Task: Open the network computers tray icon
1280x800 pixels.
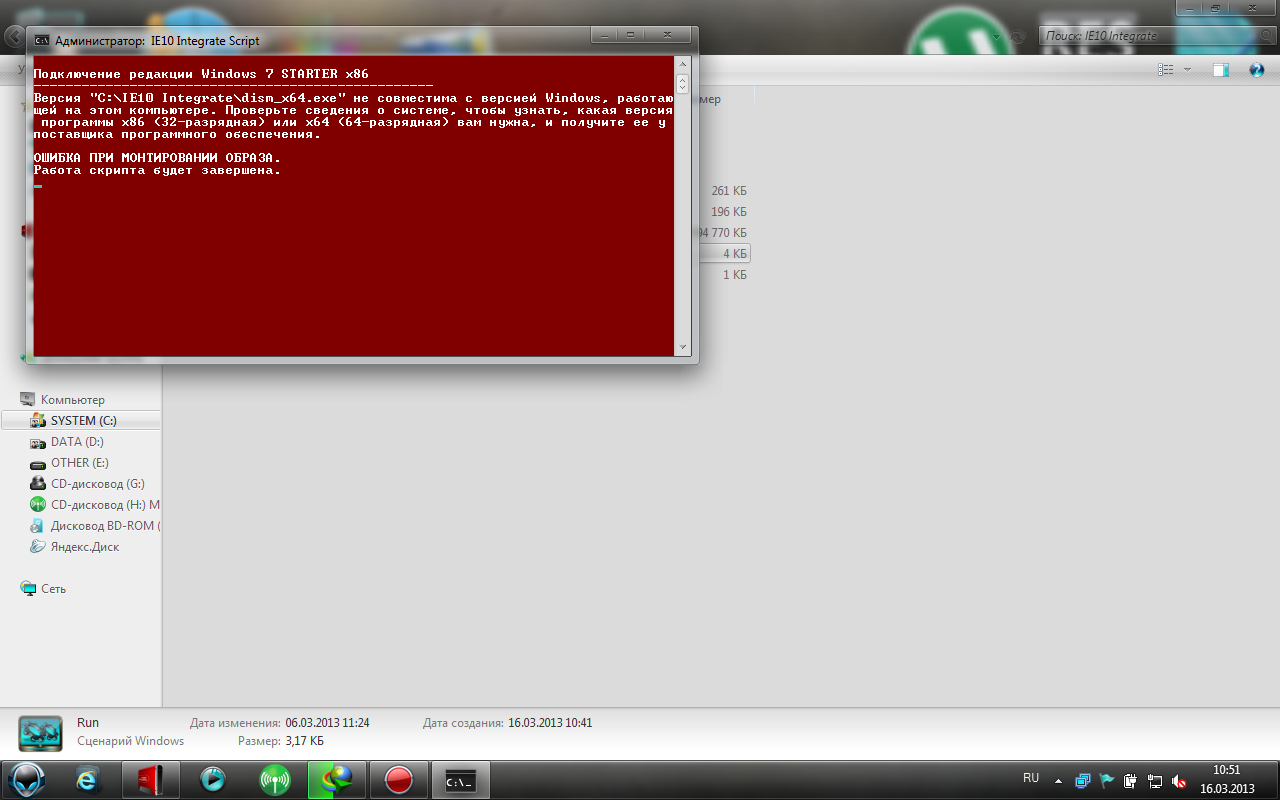Action: [x=1083, y=780]
